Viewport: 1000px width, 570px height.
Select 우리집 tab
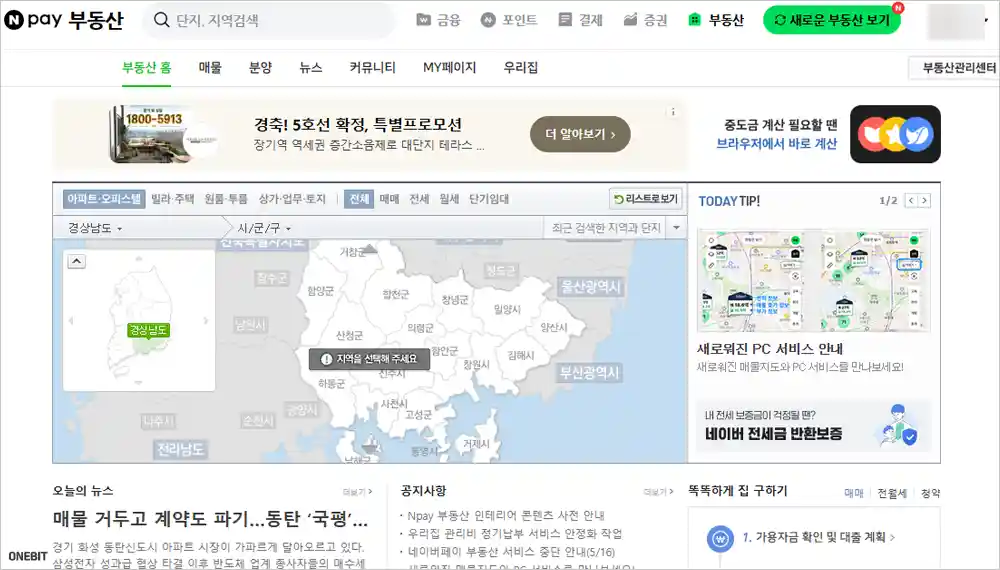coord(520,68)
